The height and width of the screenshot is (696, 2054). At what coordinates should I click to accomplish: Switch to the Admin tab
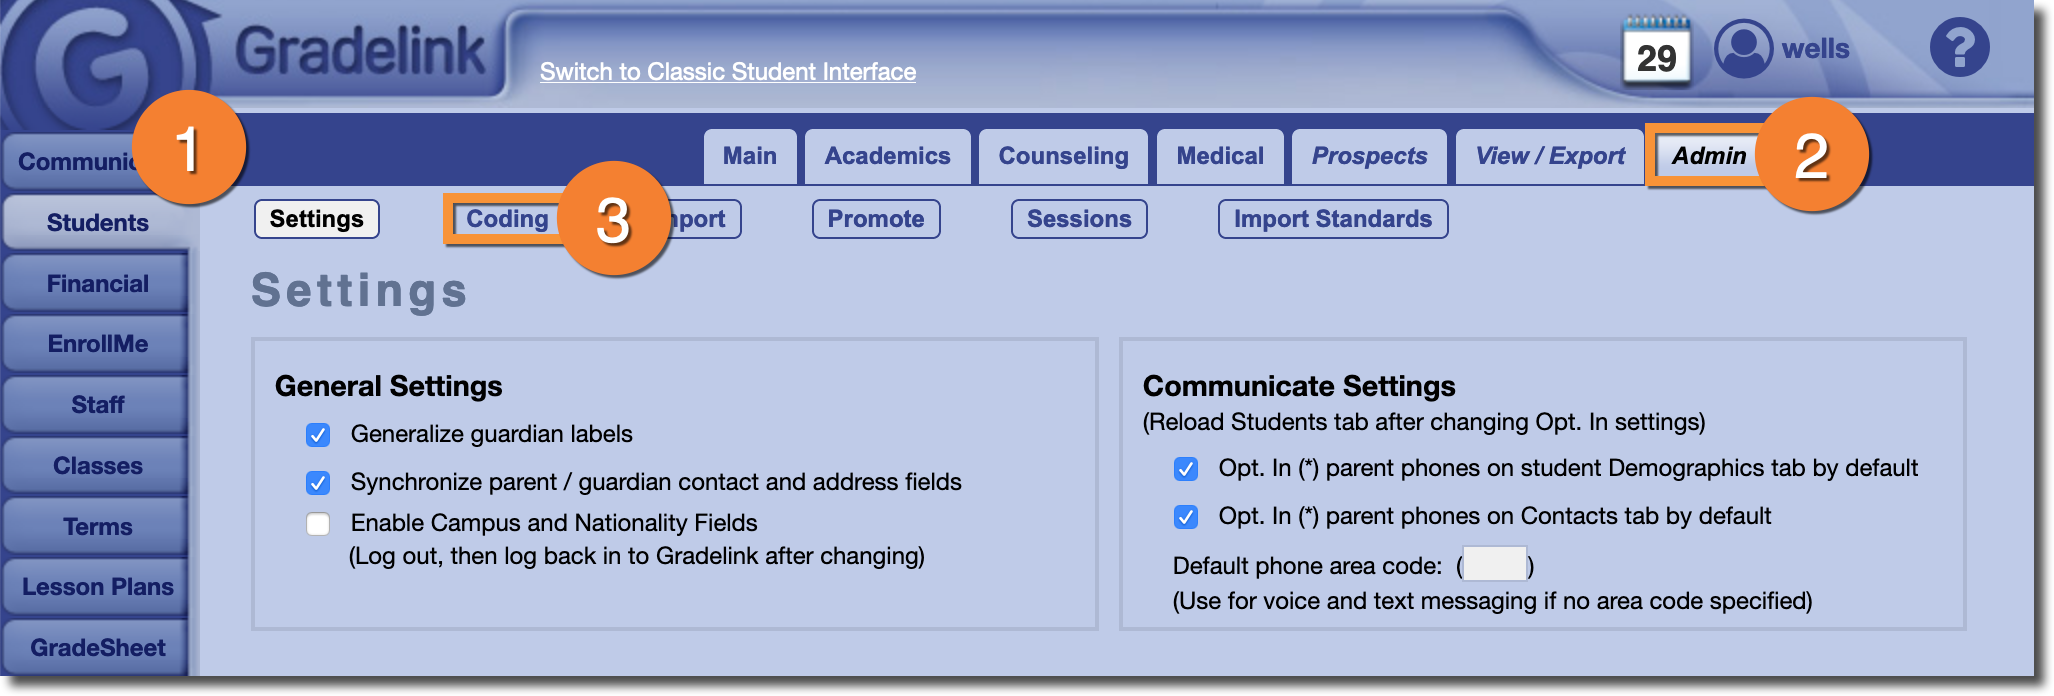pyautogui.click(x=1708, y=156)
